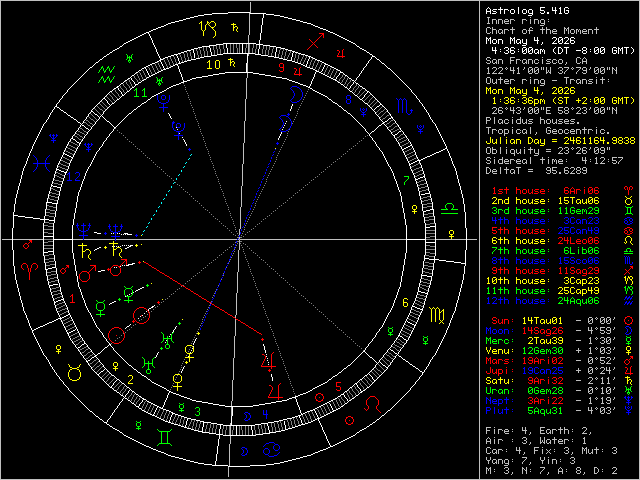Click the Aquarius glyph beside the 12th house row

629,301
